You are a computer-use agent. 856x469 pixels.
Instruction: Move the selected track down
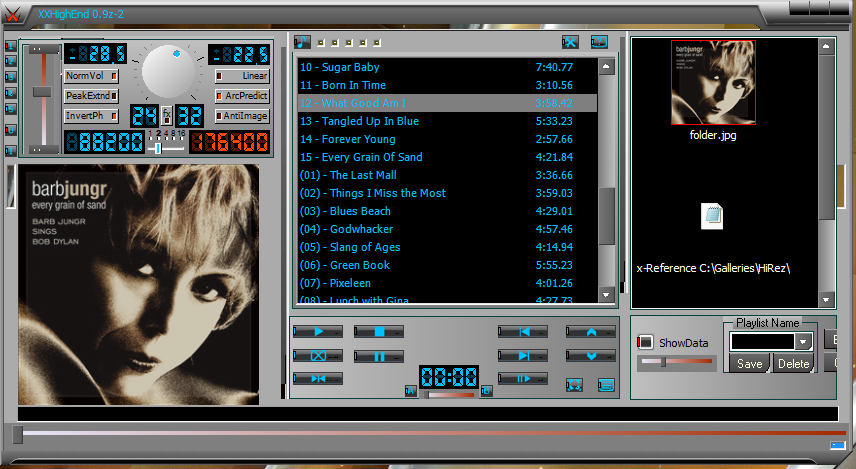coord(591,356)
